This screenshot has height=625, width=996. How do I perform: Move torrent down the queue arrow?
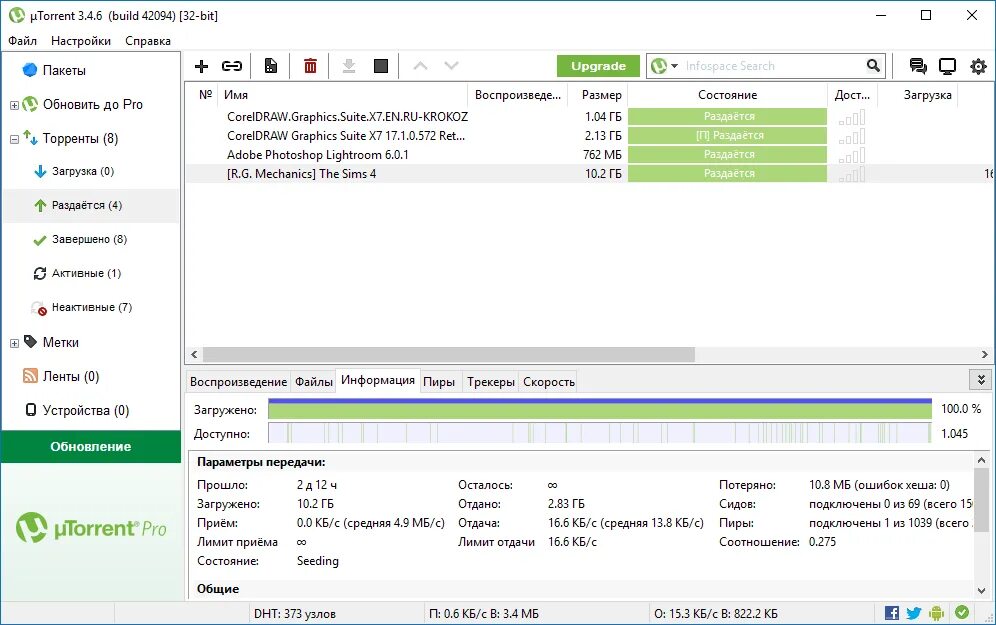pos(452,65)
